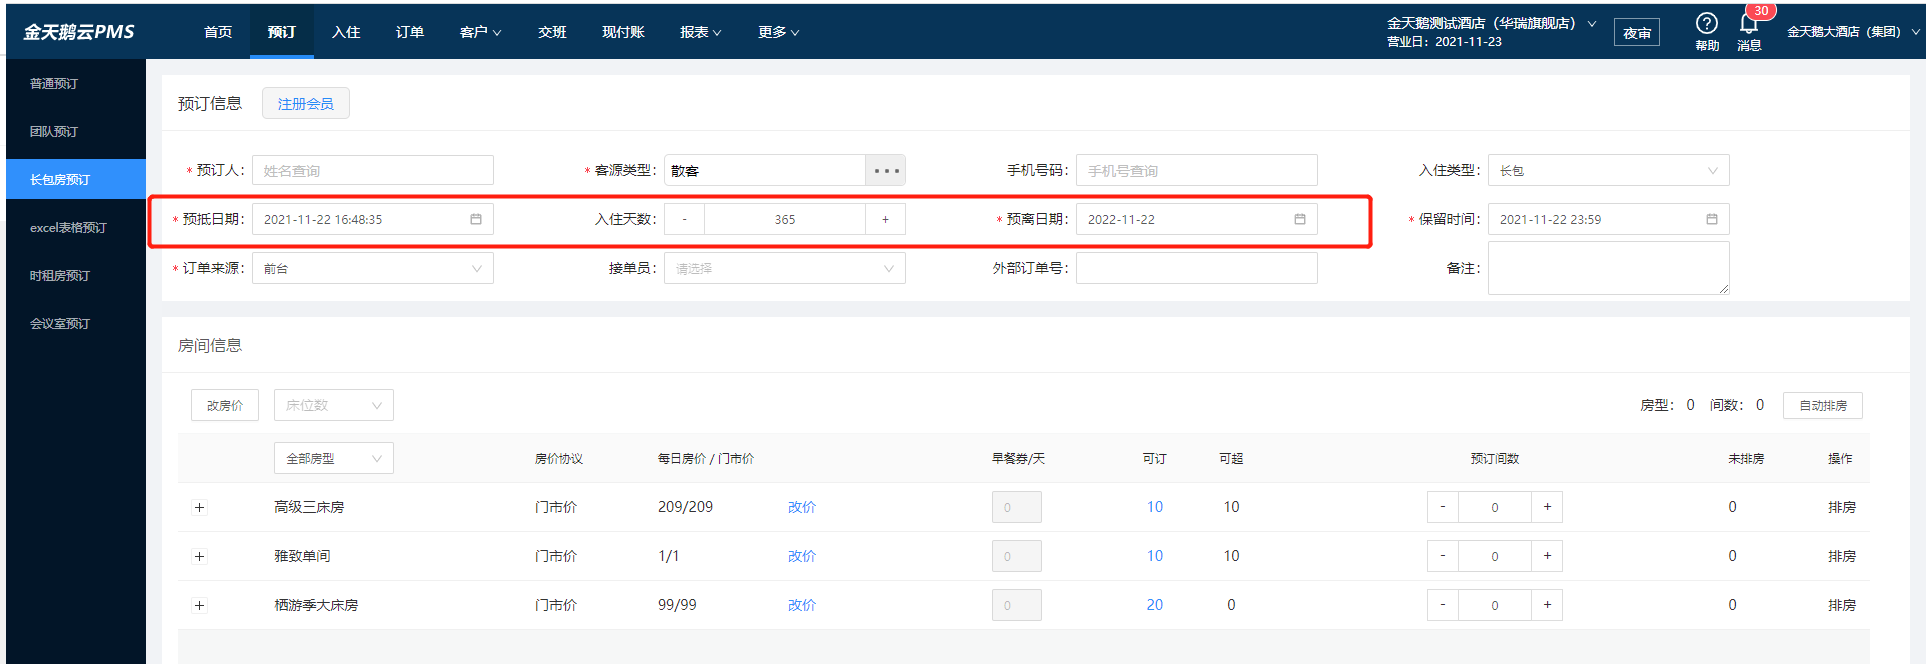Click 排房 for 雅致单间
This screenshot has width=1926, height=664.
tap(1842, 556)
